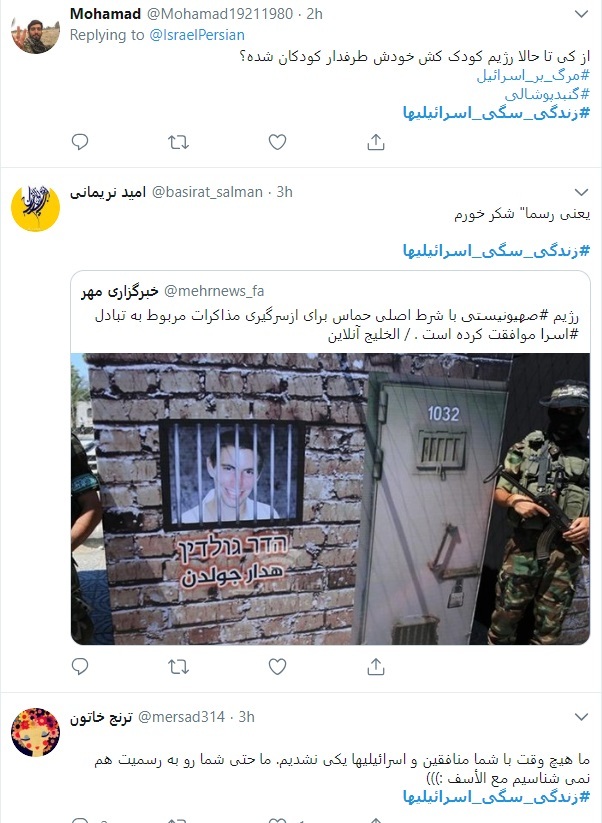Open #مرگ_بر_اسرائیل hashtag in Mohamad's tweet
Screen dimensions: 602x823
point(533,76)
